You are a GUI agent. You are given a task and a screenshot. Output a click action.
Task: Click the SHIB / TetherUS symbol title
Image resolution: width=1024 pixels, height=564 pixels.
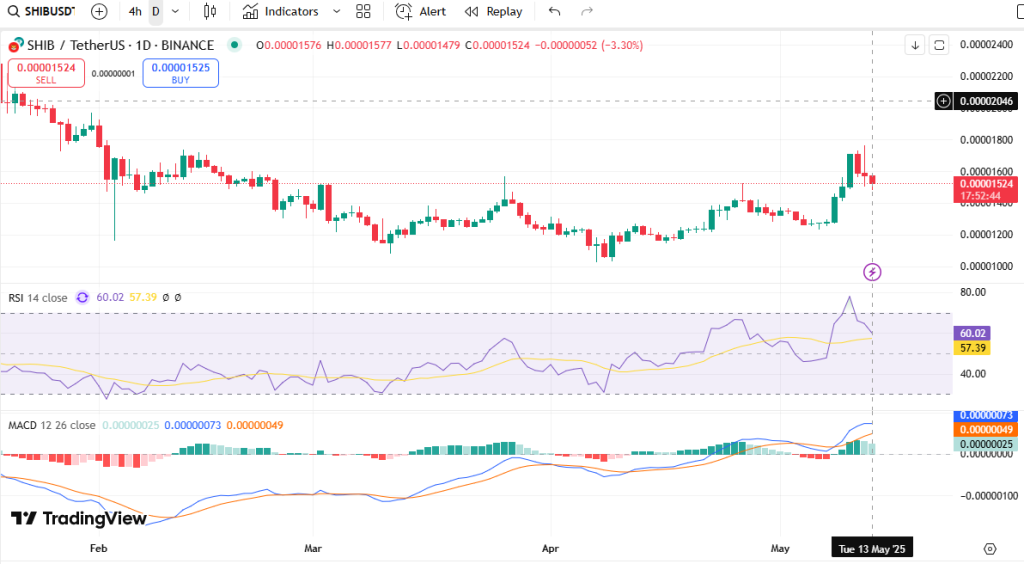pyautogui.click(x=120, y=45)
